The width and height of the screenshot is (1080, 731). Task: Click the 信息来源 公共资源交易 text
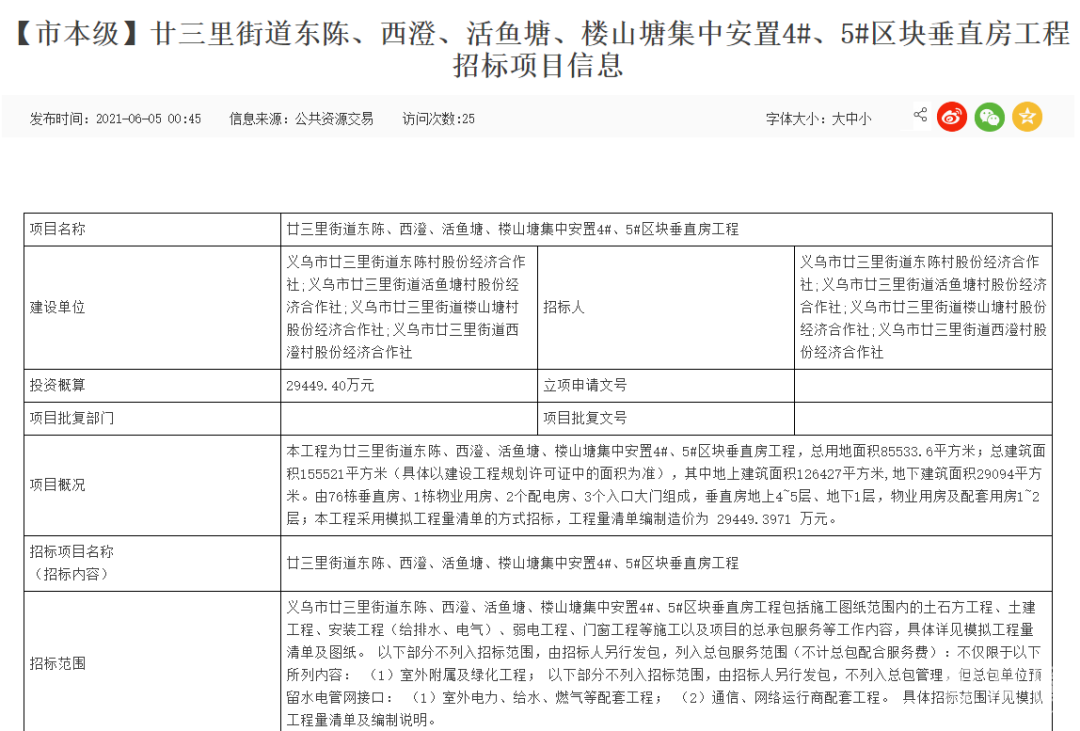[301, 119]
